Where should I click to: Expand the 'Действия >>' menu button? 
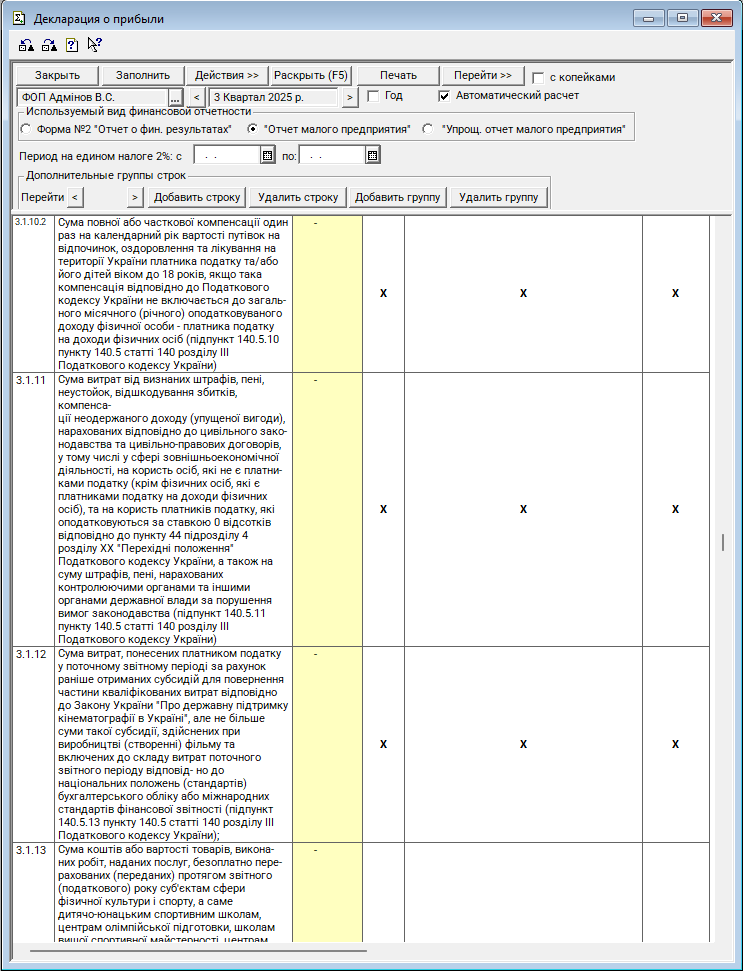click(x=227, y=76)
